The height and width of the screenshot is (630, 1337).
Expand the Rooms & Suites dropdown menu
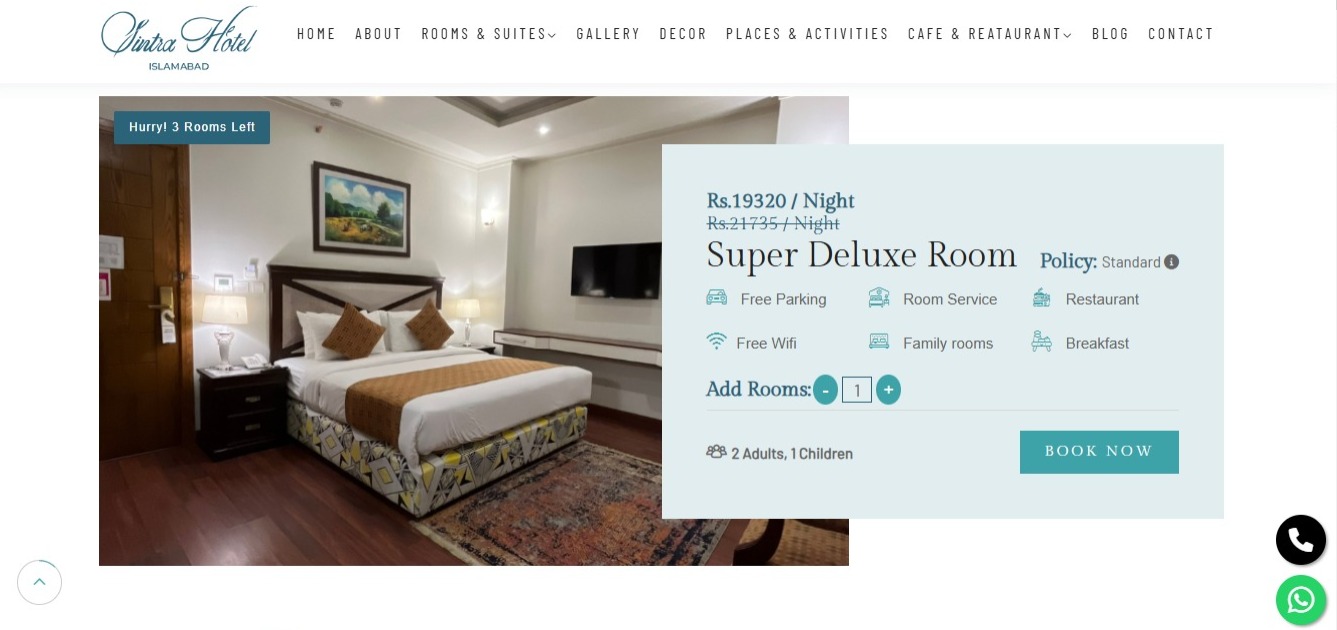488,34
